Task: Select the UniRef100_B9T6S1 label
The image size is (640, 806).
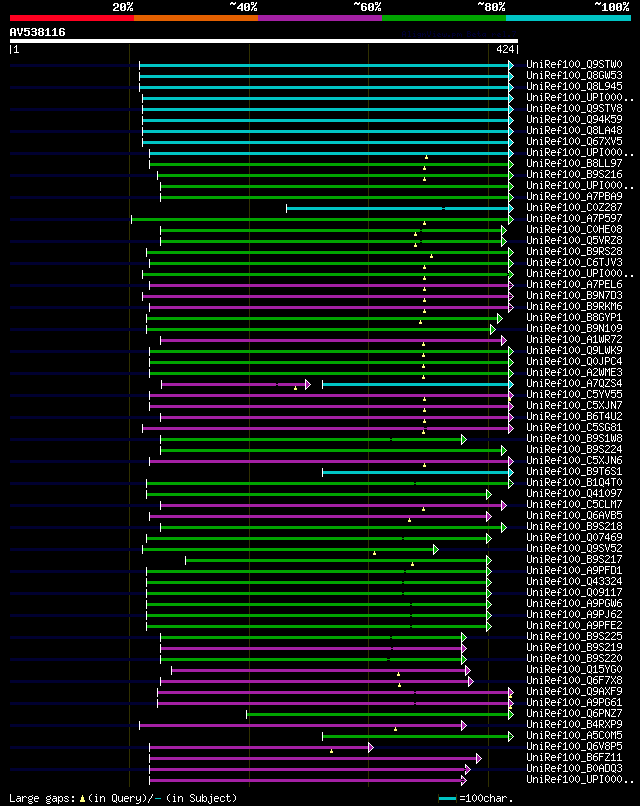Action: [x=574, y=471]
